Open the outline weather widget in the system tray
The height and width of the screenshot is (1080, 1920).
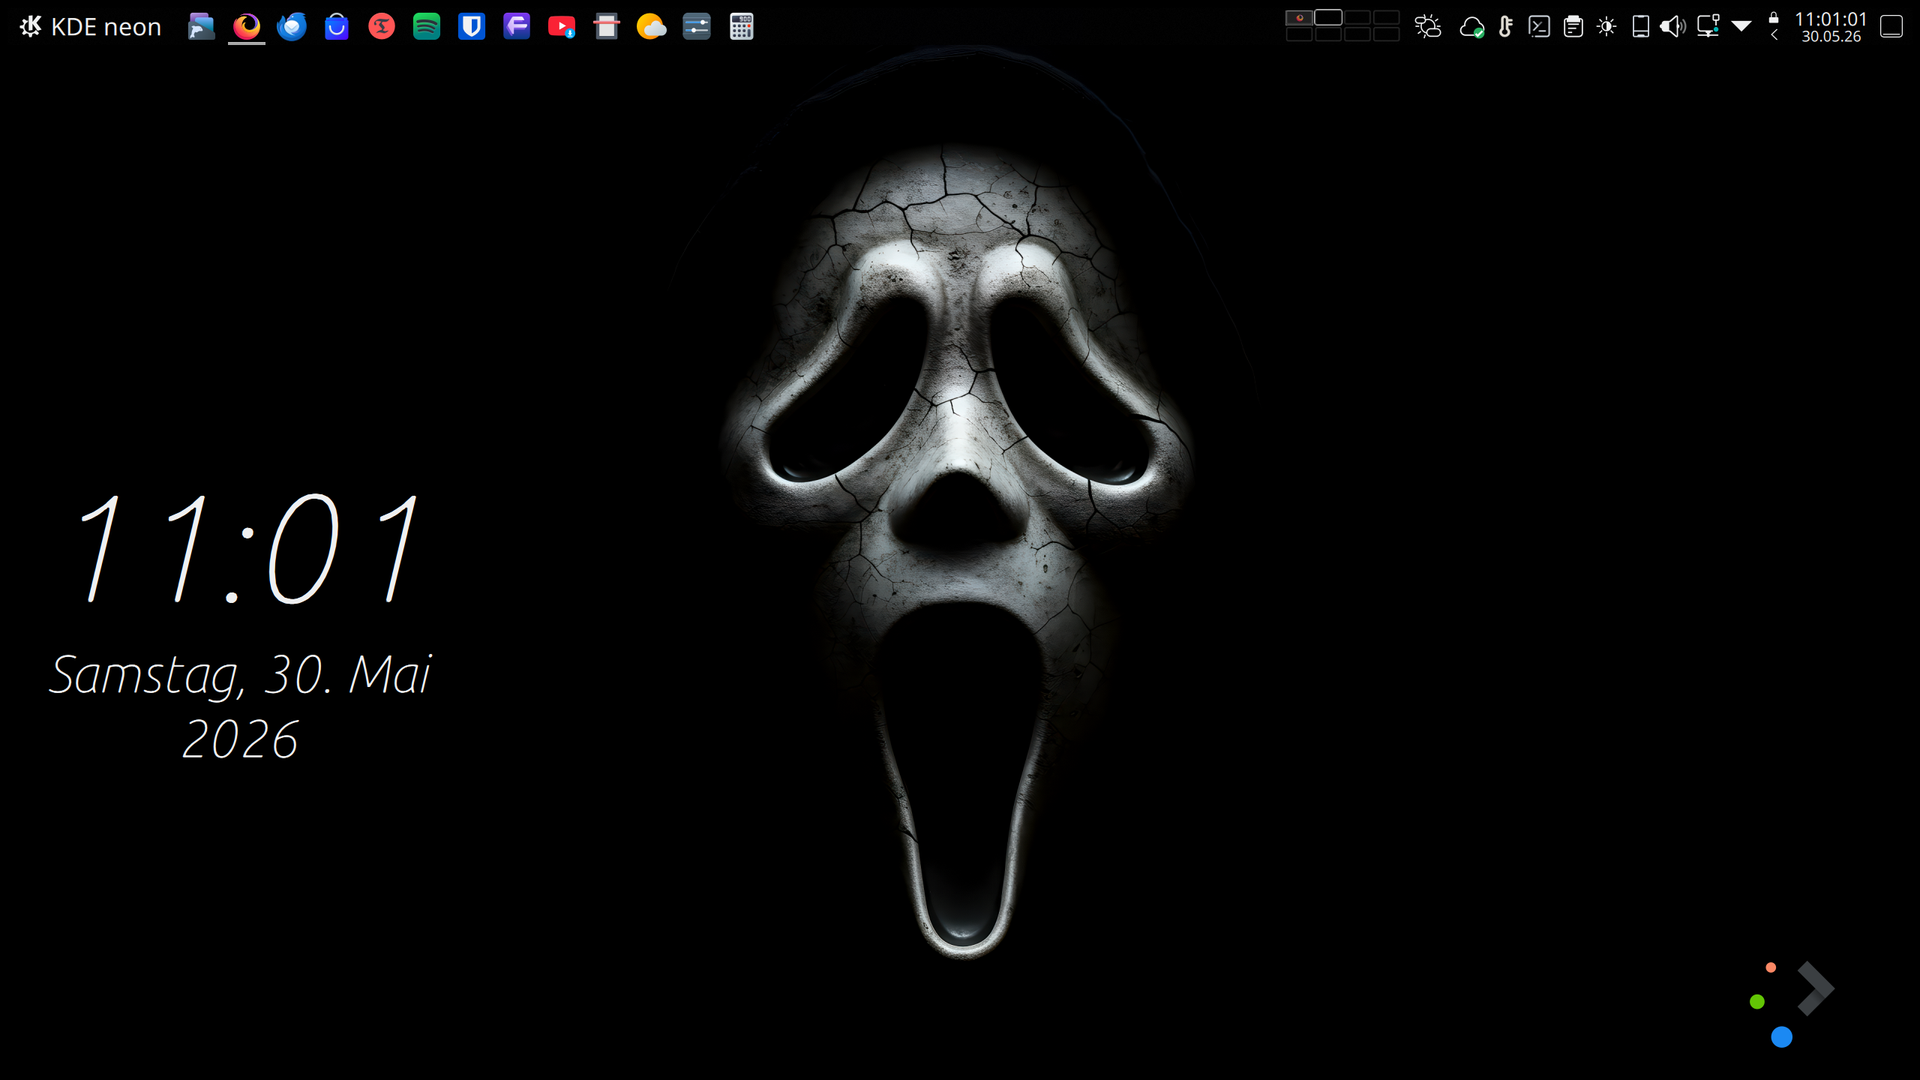[1428, 27]
